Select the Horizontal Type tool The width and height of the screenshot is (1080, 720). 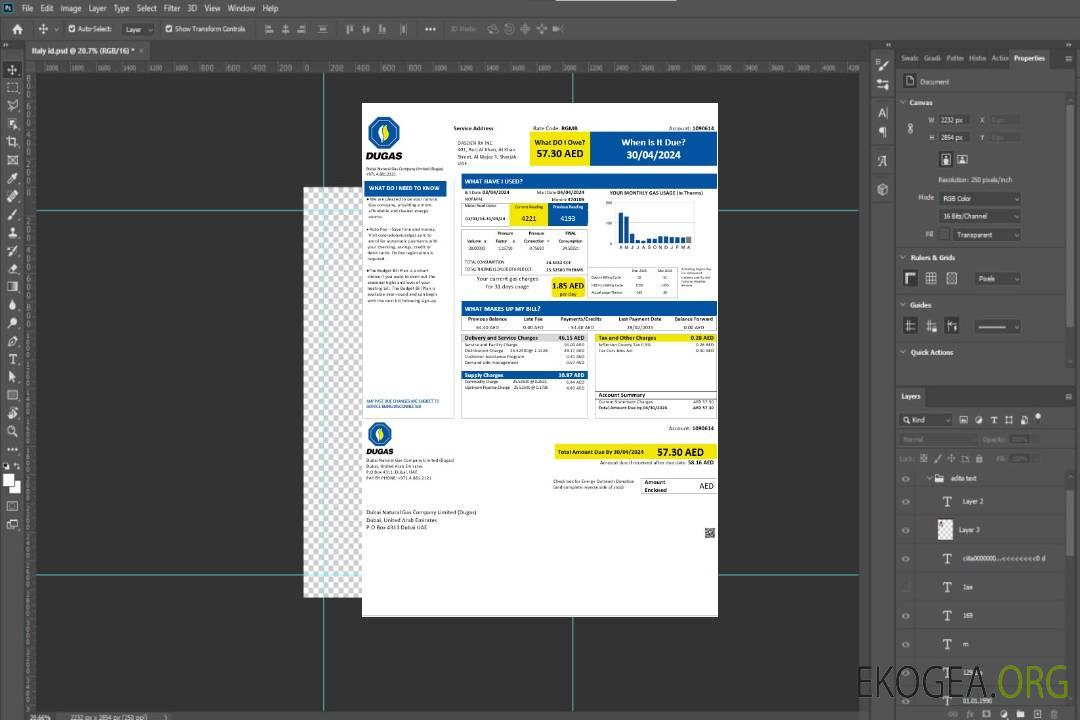pos(12,359)
